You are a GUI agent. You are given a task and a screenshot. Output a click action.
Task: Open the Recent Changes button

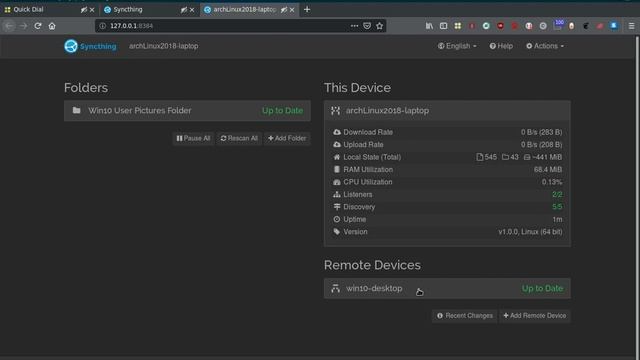click(x=464, y=316)
